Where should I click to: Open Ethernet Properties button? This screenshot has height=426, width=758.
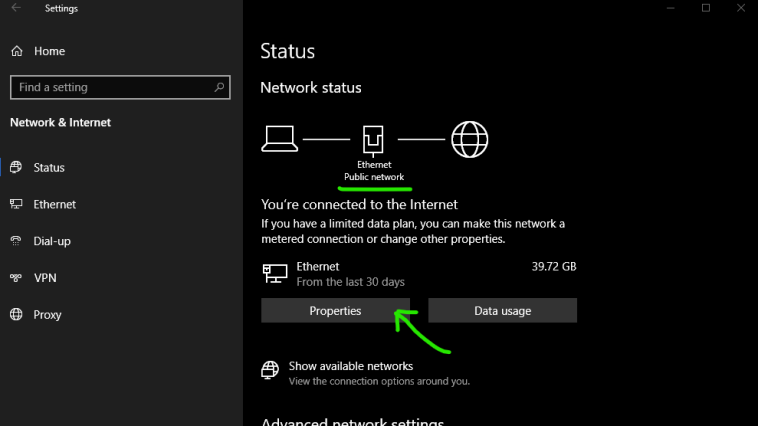click(x=335, y=310)
